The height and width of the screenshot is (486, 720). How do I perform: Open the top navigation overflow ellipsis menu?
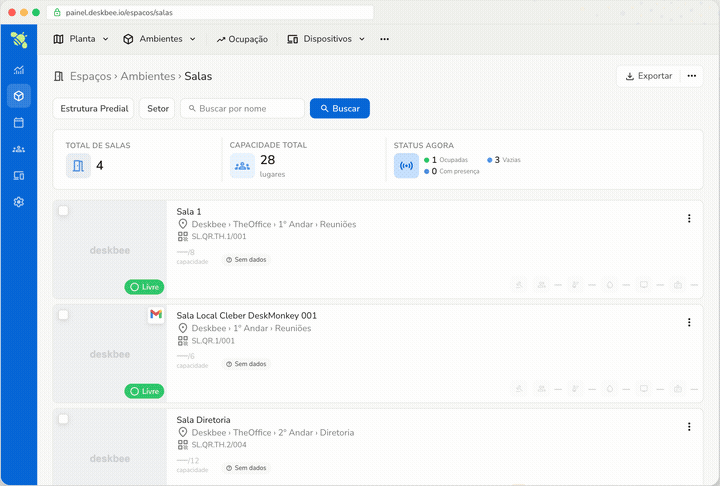point(384,39)
